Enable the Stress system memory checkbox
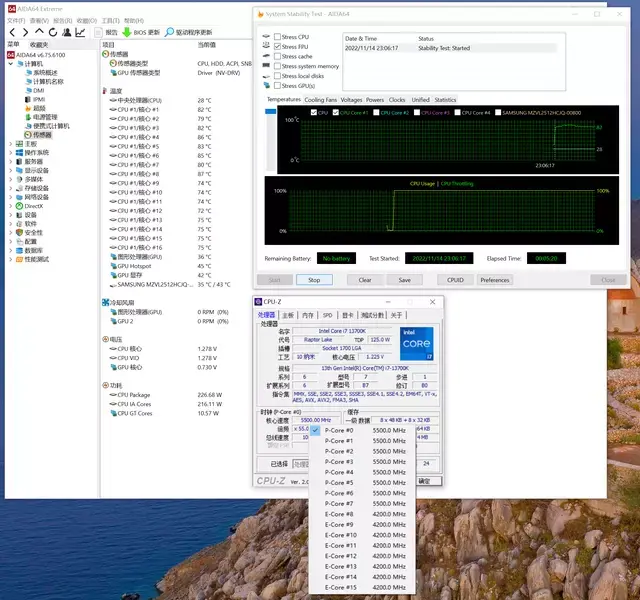Viewport: 640px width, 600px height. (x=278, y=66)
